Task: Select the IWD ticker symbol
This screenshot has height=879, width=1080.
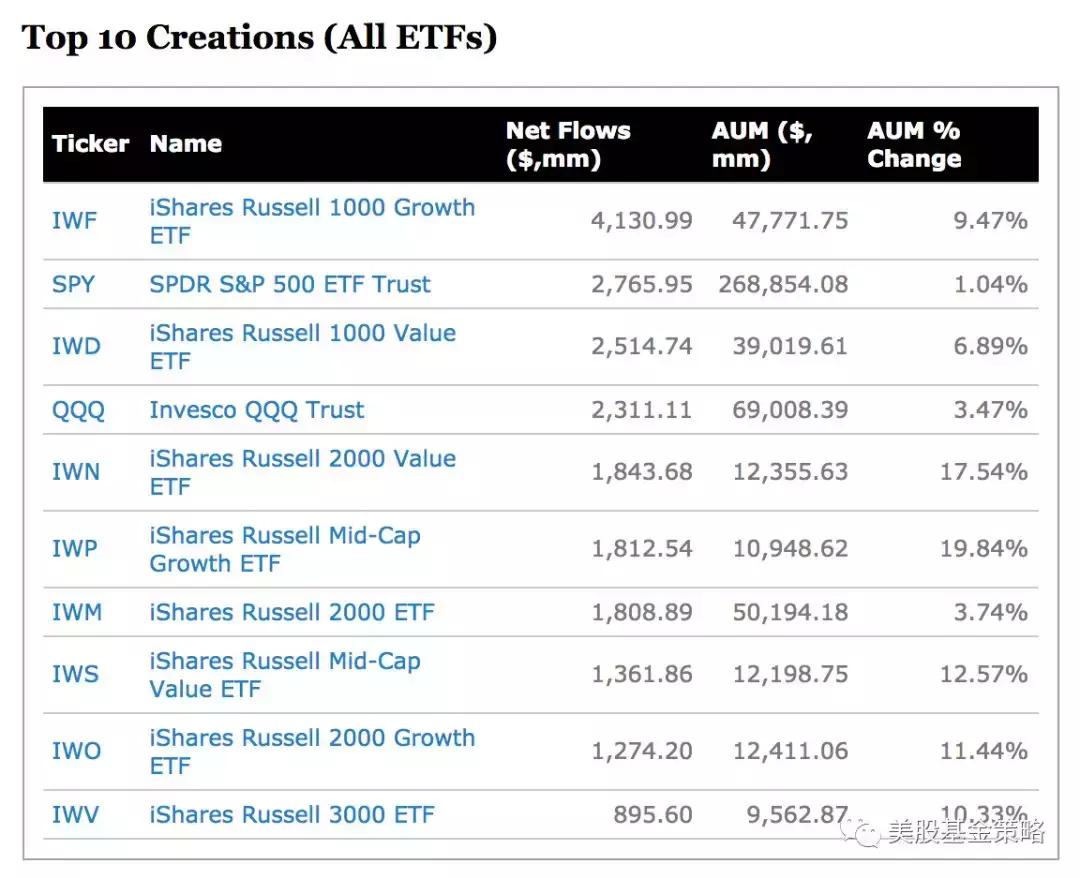Action: coord(76,346)
